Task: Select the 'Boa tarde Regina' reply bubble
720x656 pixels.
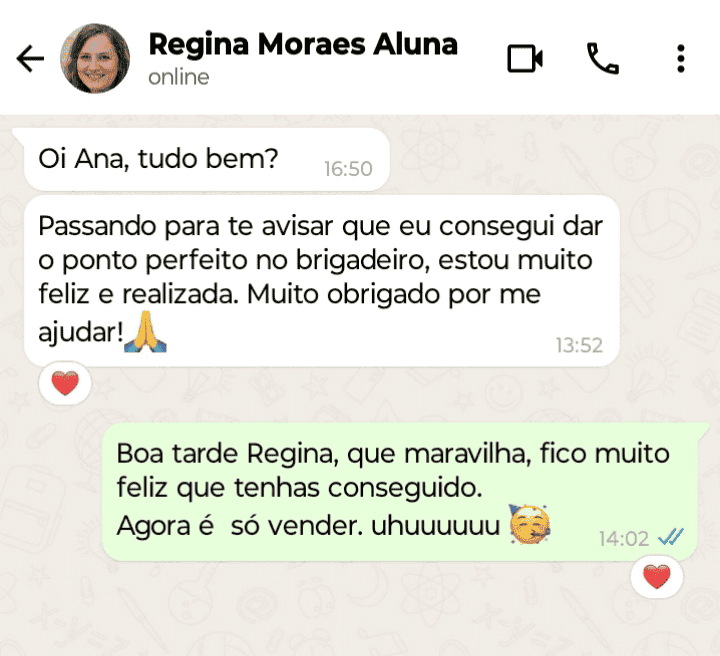Action: click(x=400, y=492)
